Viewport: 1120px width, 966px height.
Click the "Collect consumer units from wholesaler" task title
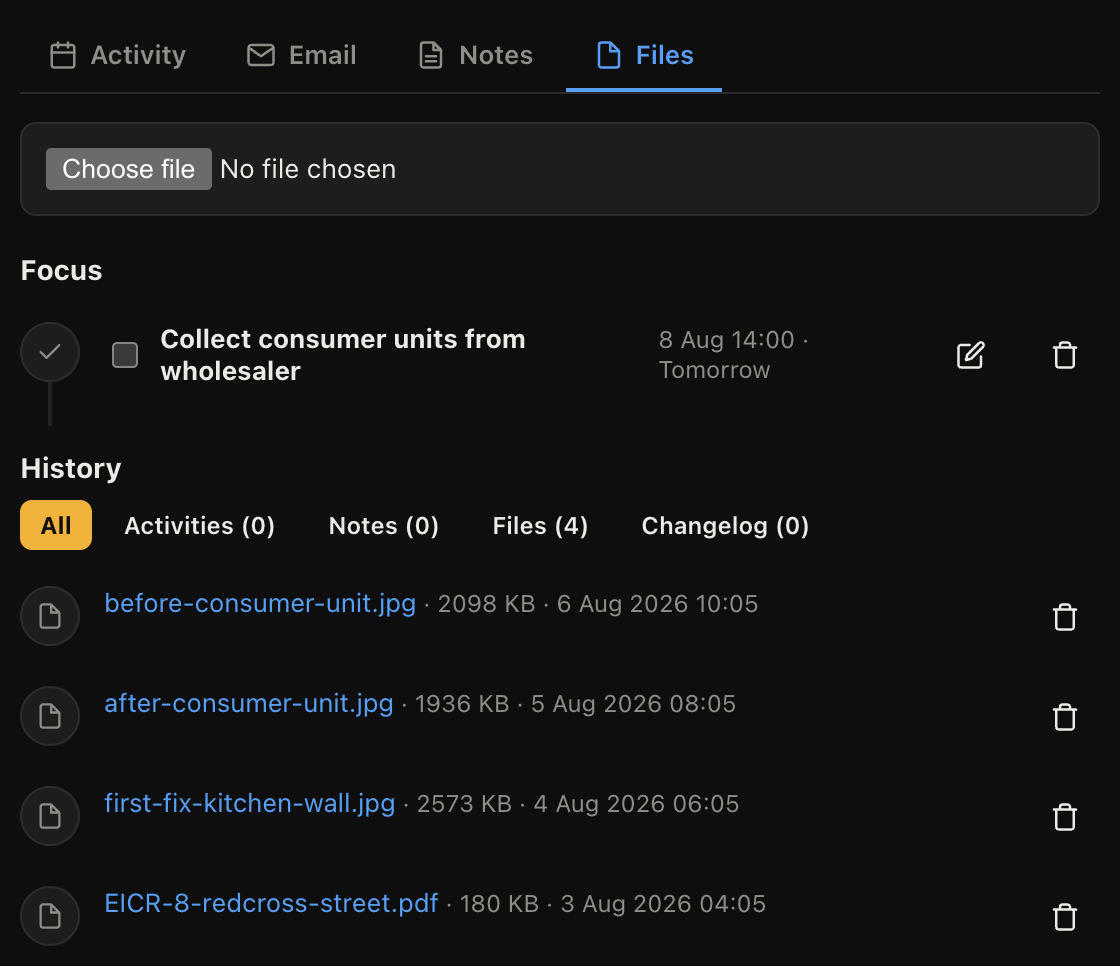[x=343, y=354]
